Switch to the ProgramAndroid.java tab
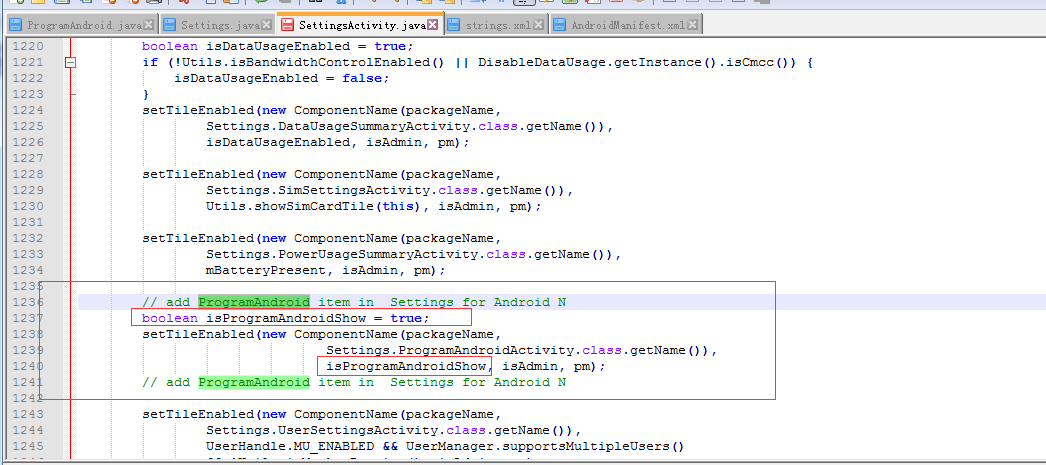Screen dimensions: 1046x465 (81, 25)
